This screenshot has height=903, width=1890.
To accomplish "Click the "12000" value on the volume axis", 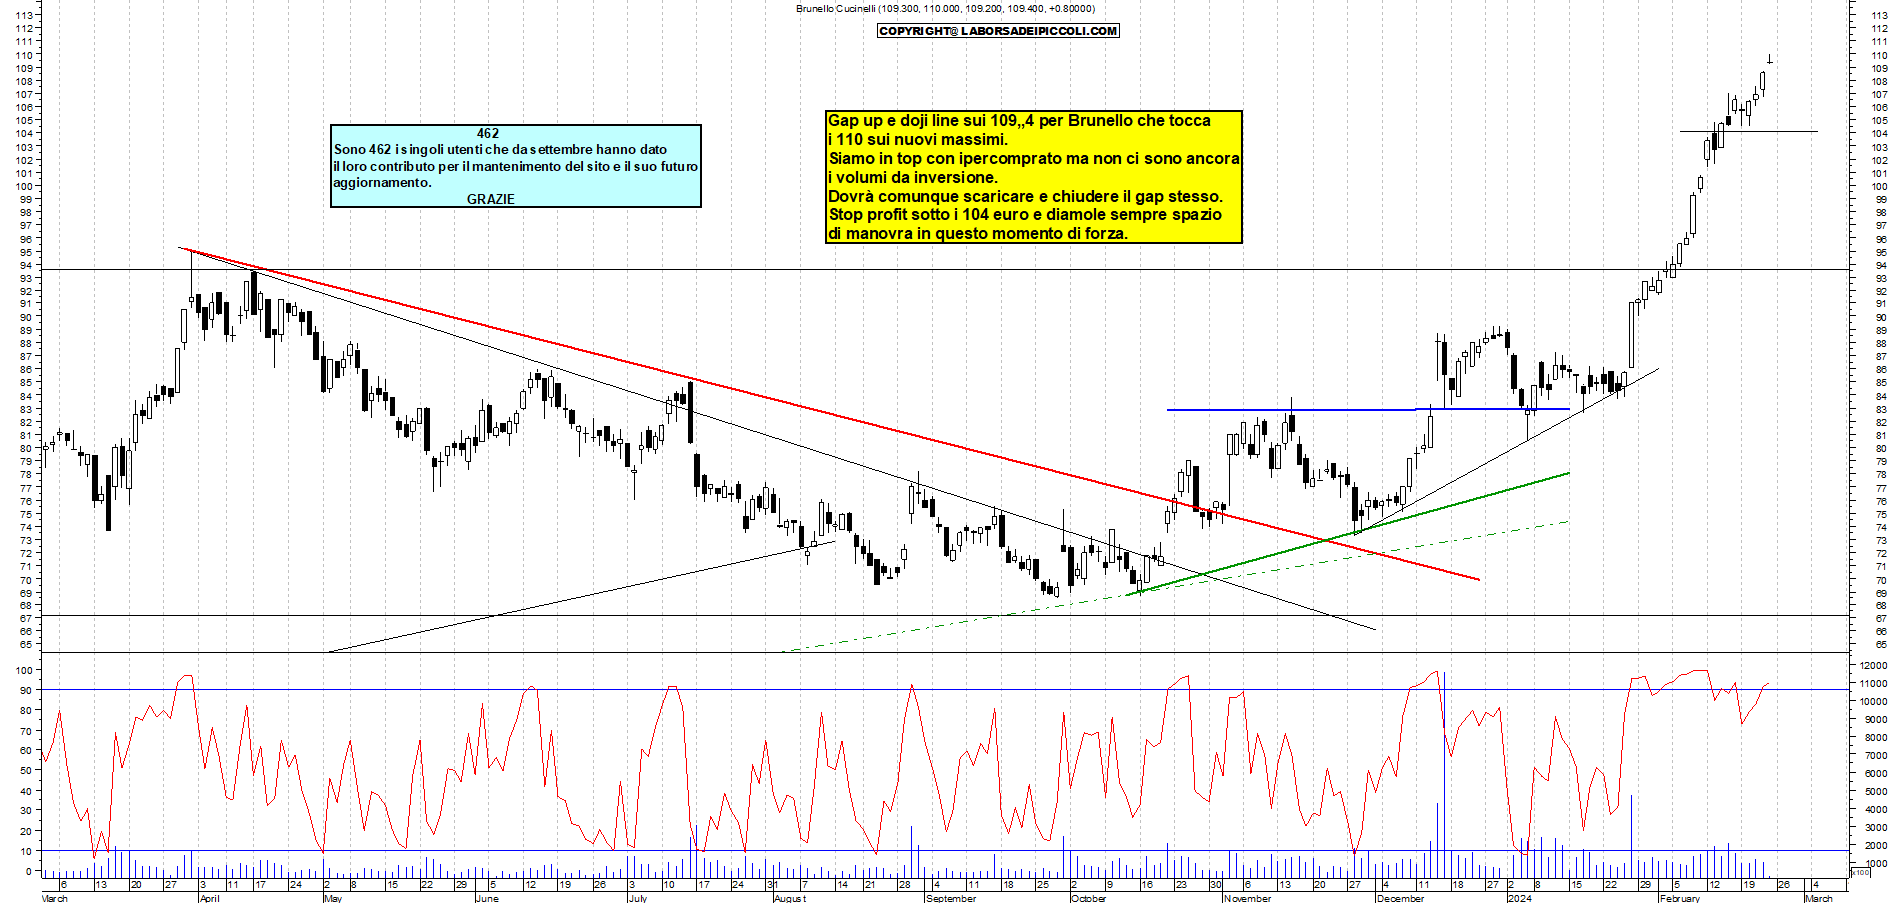I will tap(1872, 666).
